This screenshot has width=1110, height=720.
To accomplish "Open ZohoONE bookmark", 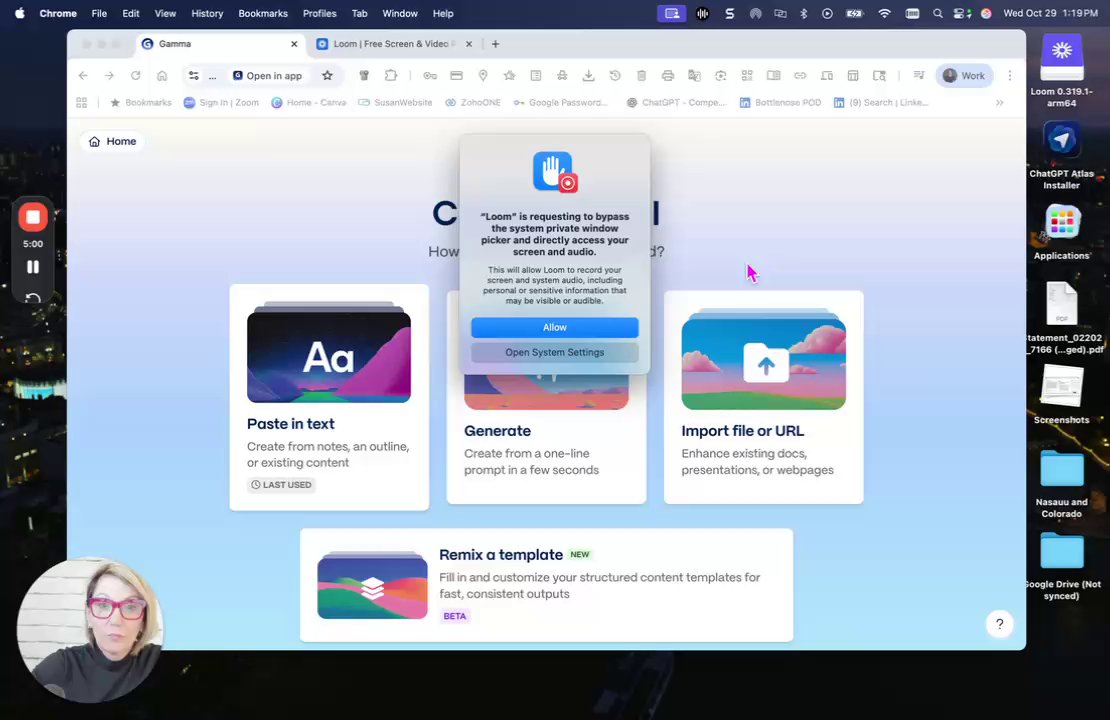I will tap(473, 103).
